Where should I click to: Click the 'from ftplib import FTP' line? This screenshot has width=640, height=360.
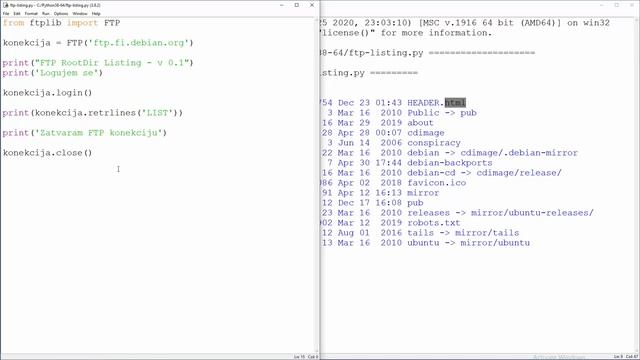point(61,23)
